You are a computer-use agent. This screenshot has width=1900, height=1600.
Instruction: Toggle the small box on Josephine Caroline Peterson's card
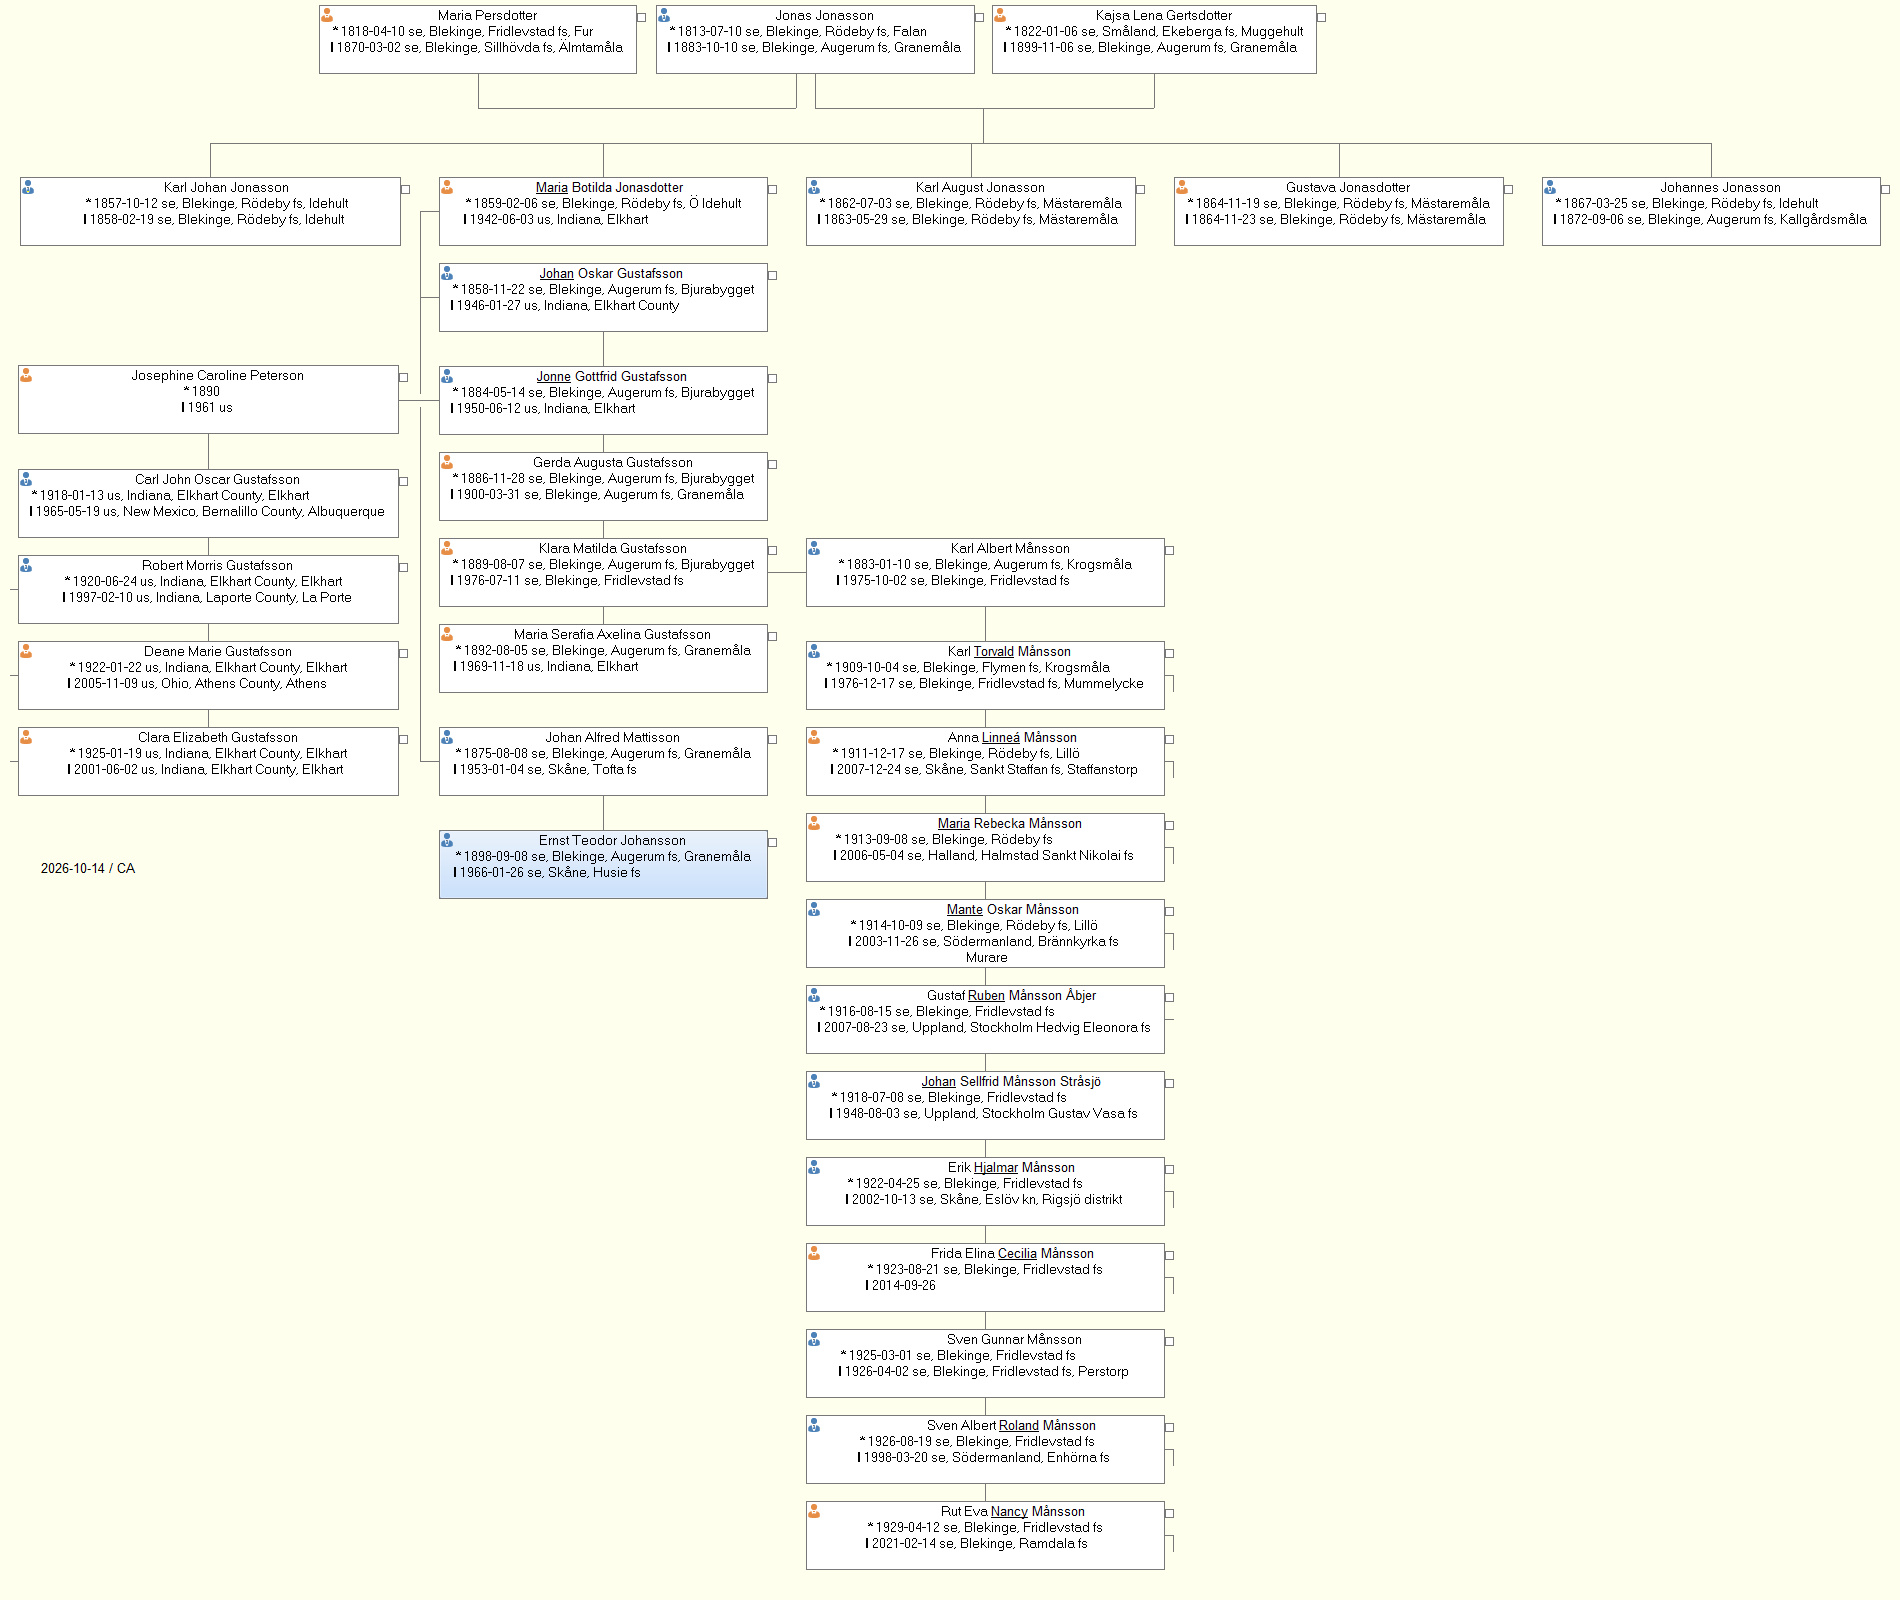click(x=404, y=377)
